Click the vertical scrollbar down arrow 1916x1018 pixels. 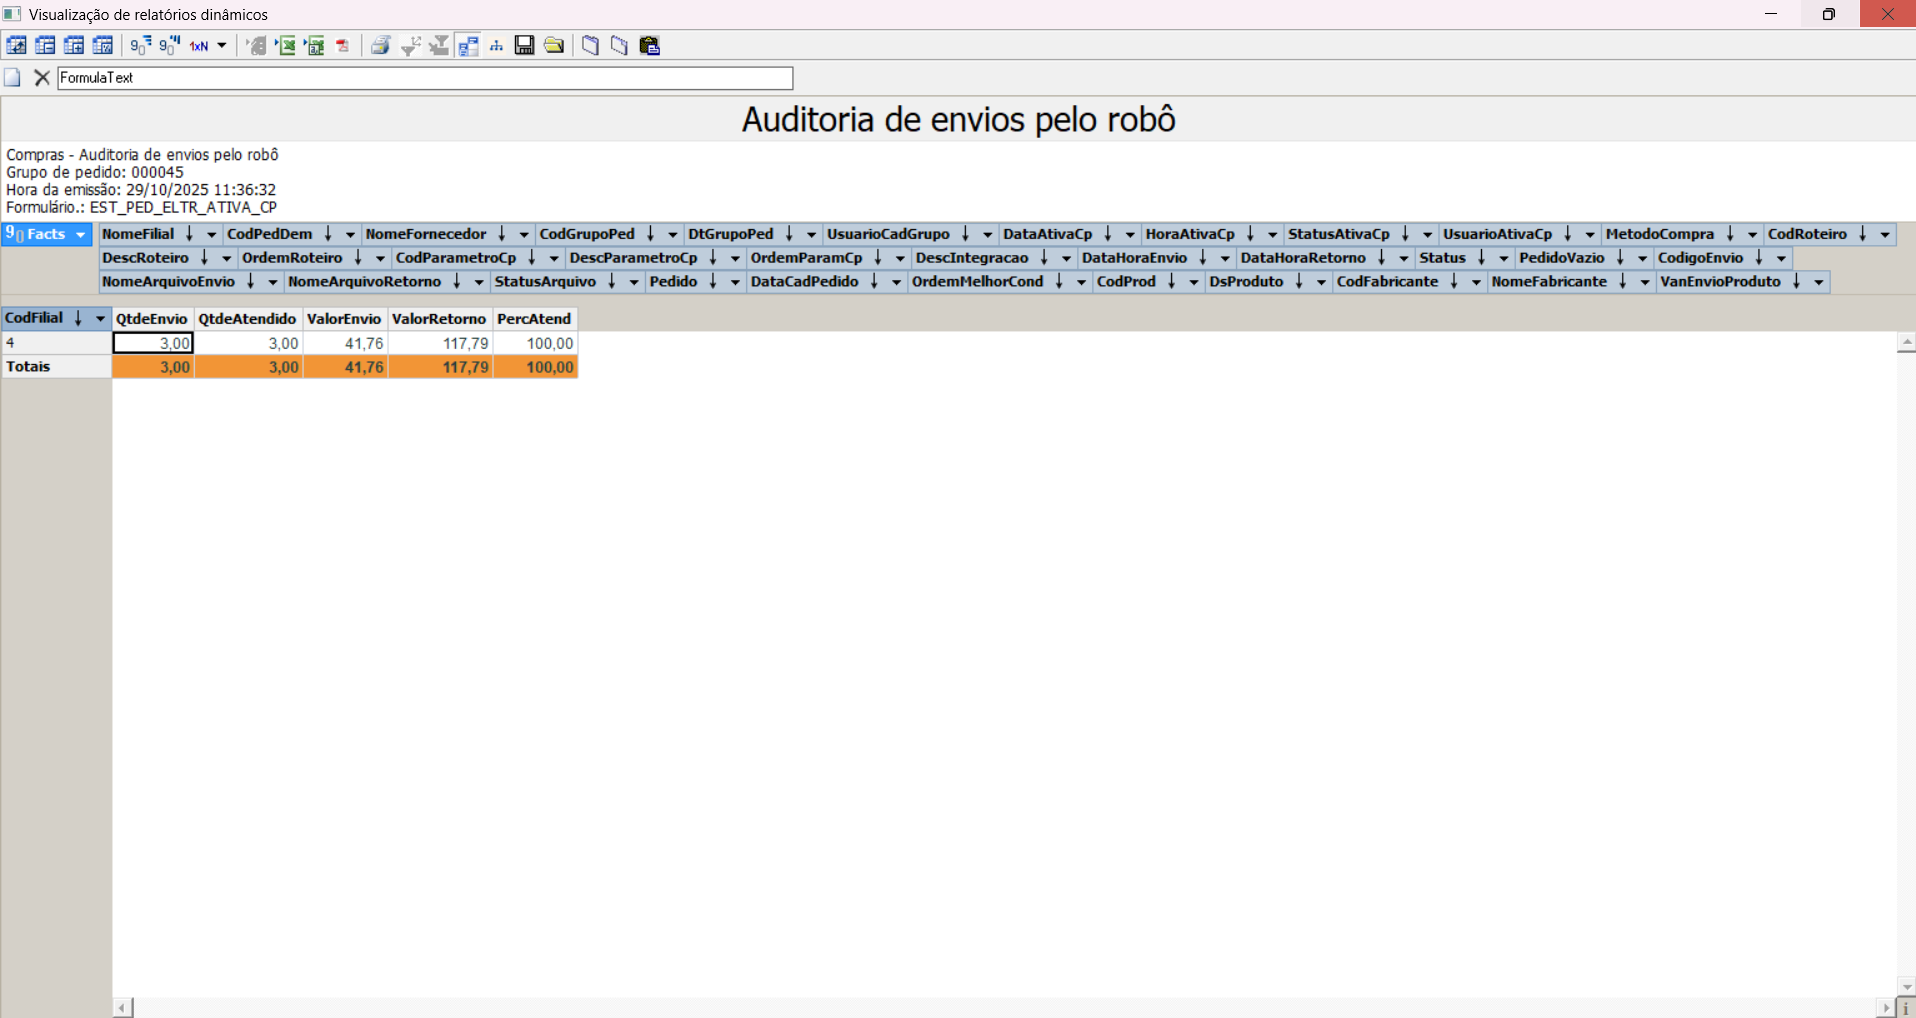pos(1906,986)
